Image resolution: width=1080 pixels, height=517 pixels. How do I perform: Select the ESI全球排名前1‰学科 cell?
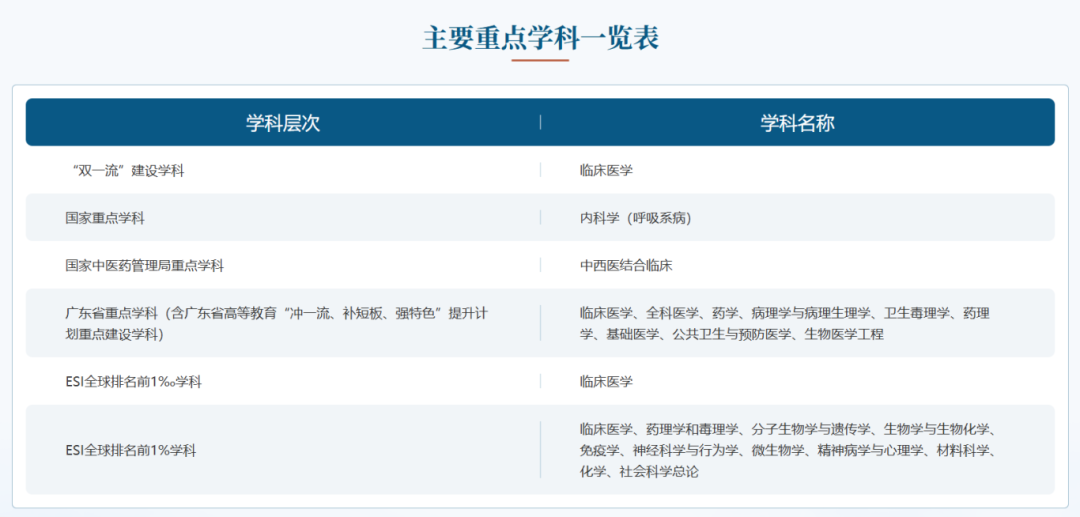pyautogui.click(x=133, y=382)
